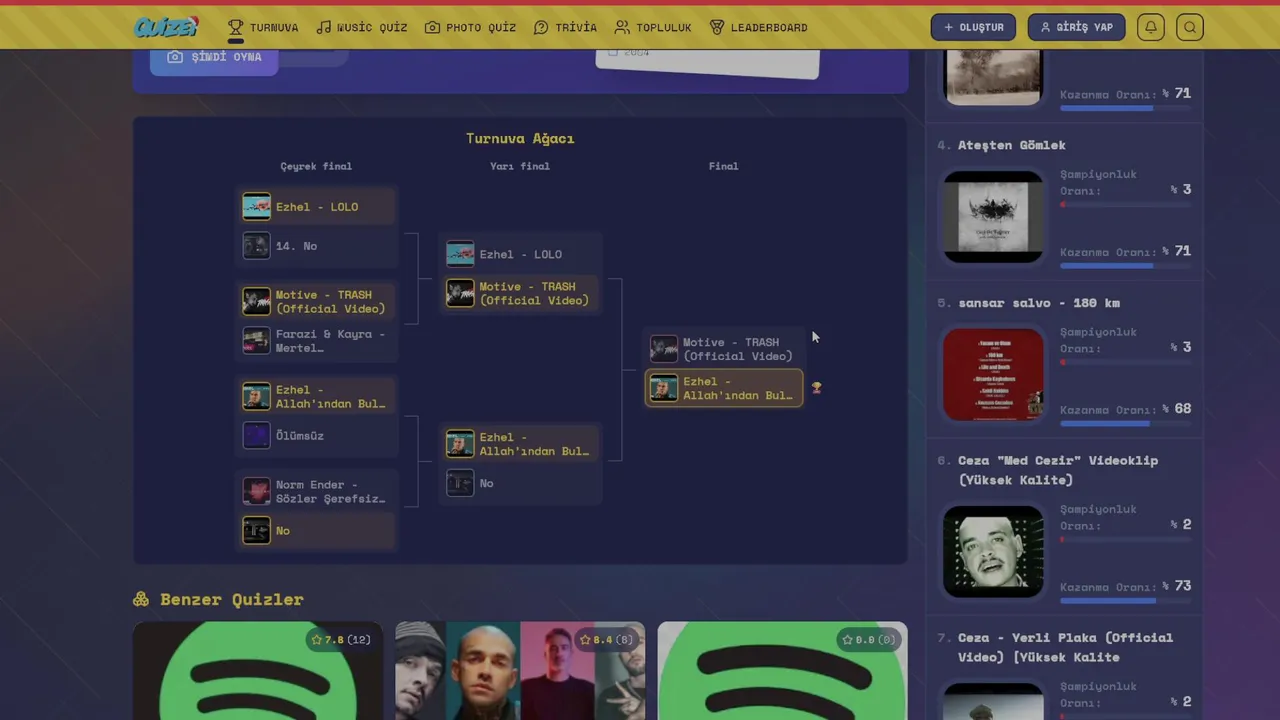The width and height of the screenshot is (1280, 720).
Task: Select the Ölümsüz bracket entry
Action: coord(317,436)
